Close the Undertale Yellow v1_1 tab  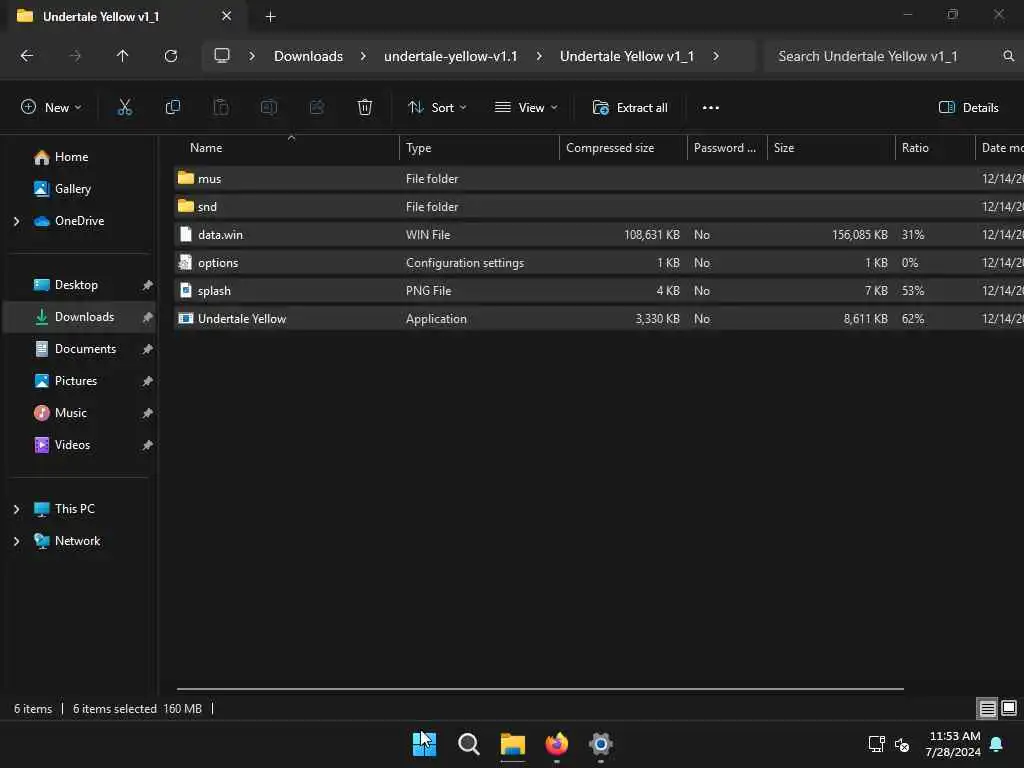click(x=227, y=16)
